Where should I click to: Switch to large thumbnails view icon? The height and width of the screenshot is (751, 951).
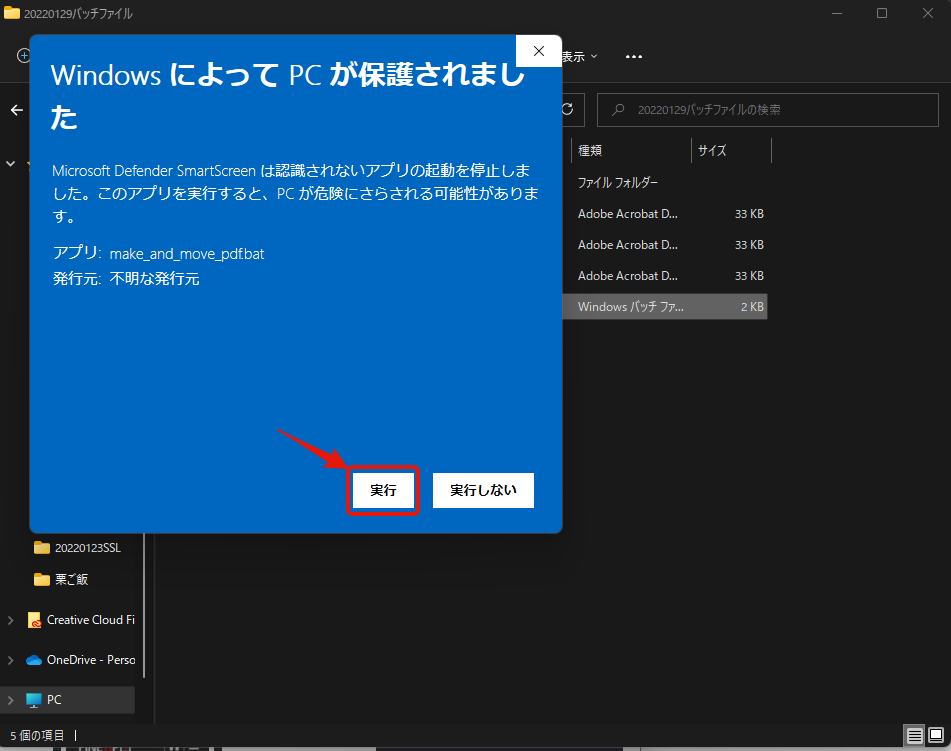(935, 736)
